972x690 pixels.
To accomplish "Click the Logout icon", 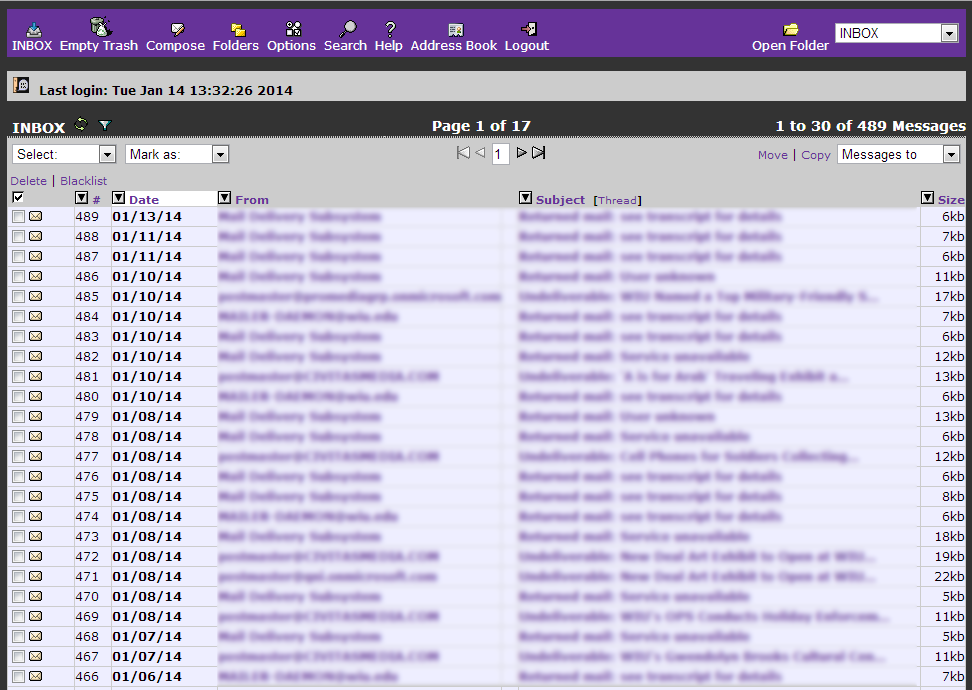I will pyautogui.click(x=527, y=30).
